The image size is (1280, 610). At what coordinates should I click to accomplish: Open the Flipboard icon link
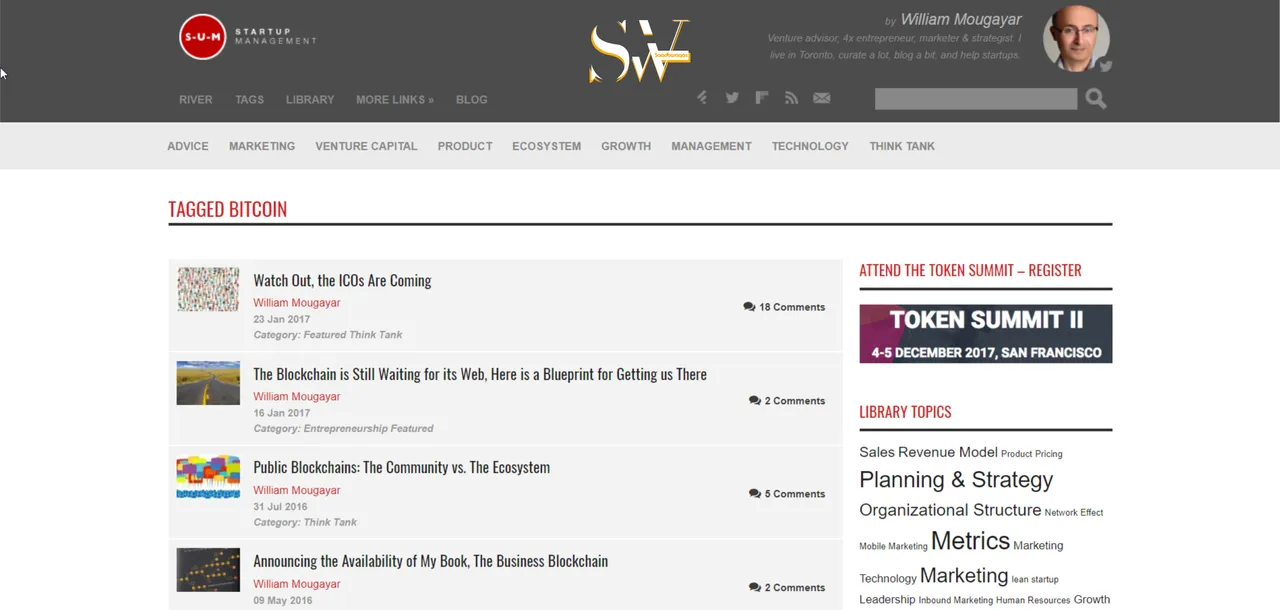click(x=762, y=98)
